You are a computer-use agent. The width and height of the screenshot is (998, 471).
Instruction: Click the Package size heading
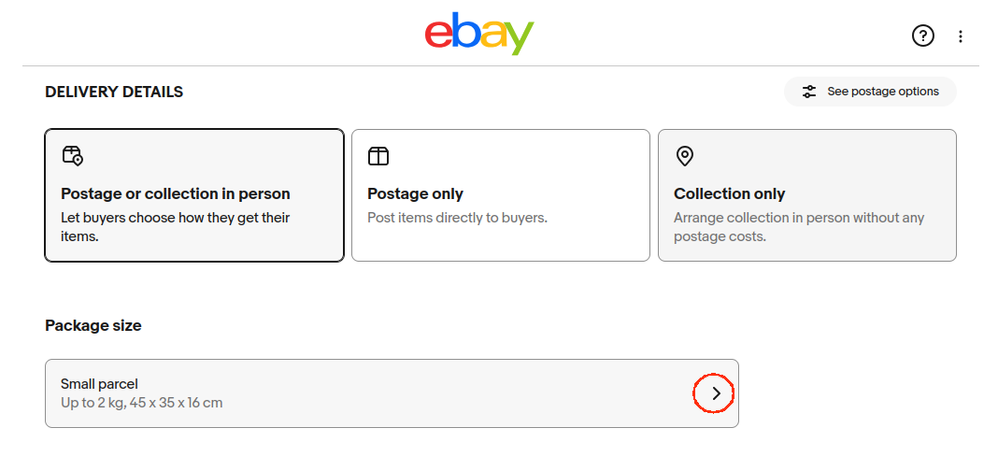coord(93,326)
